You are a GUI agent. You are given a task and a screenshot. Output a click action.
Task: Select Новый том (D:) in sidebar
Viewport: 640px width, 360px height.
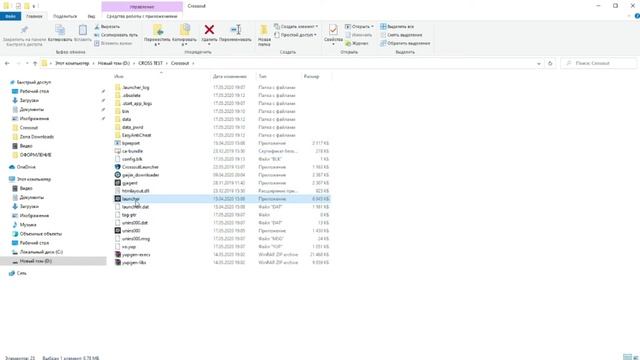[x=36, y=261]
